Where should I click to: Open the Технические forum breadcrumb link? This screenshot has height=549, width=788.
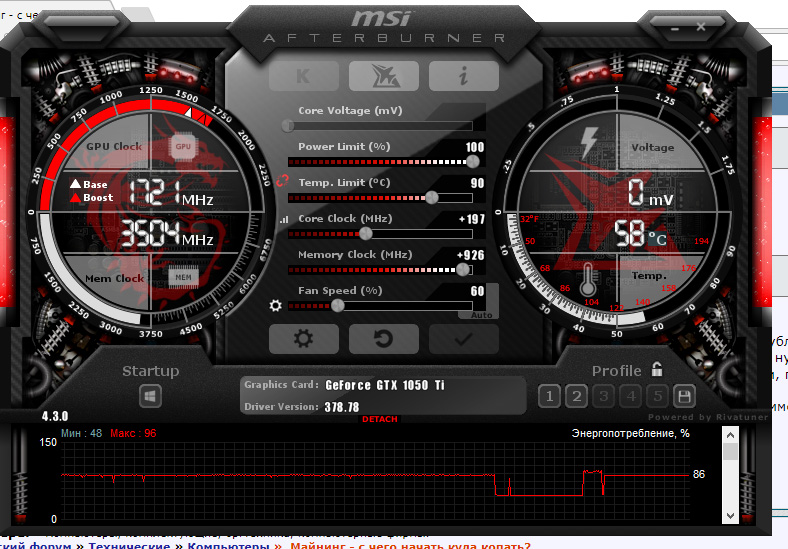[129, 546]
